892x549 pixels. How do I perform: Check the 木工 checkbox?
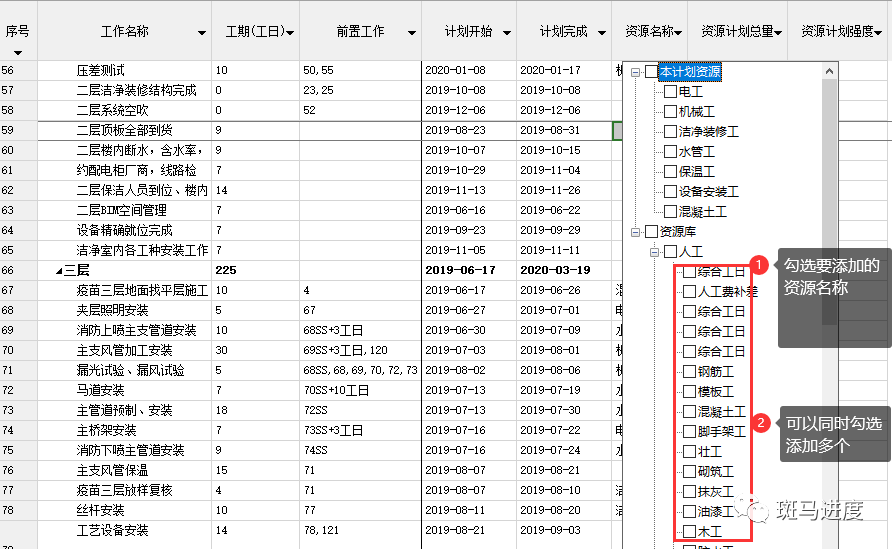[x=689, y=531]
